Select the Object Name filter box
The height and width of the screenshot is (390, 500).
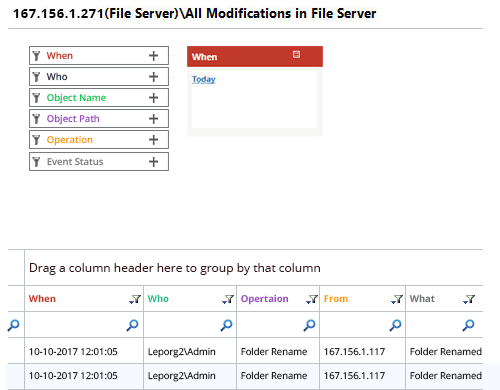point(99,98)
